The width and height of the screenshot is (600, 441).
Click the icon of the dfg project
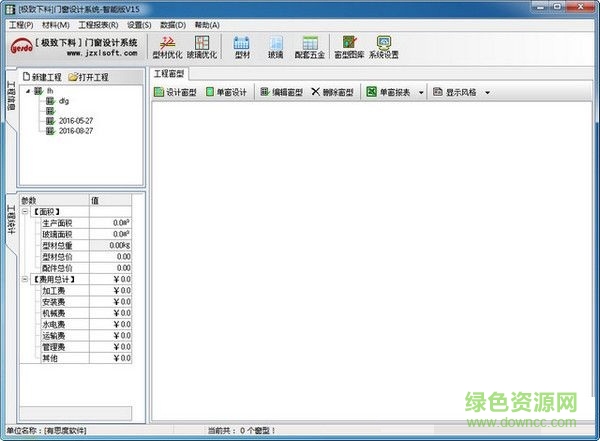coord(50,101)
